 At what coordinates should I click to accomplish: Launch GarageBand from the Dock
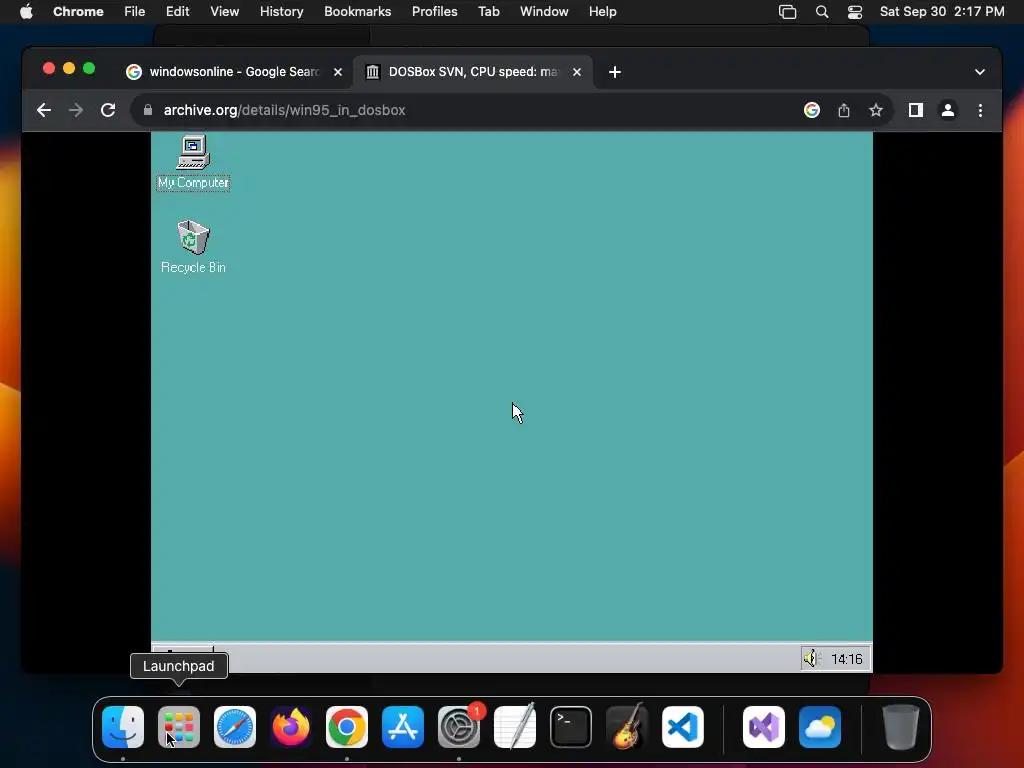tap(627, 726)
